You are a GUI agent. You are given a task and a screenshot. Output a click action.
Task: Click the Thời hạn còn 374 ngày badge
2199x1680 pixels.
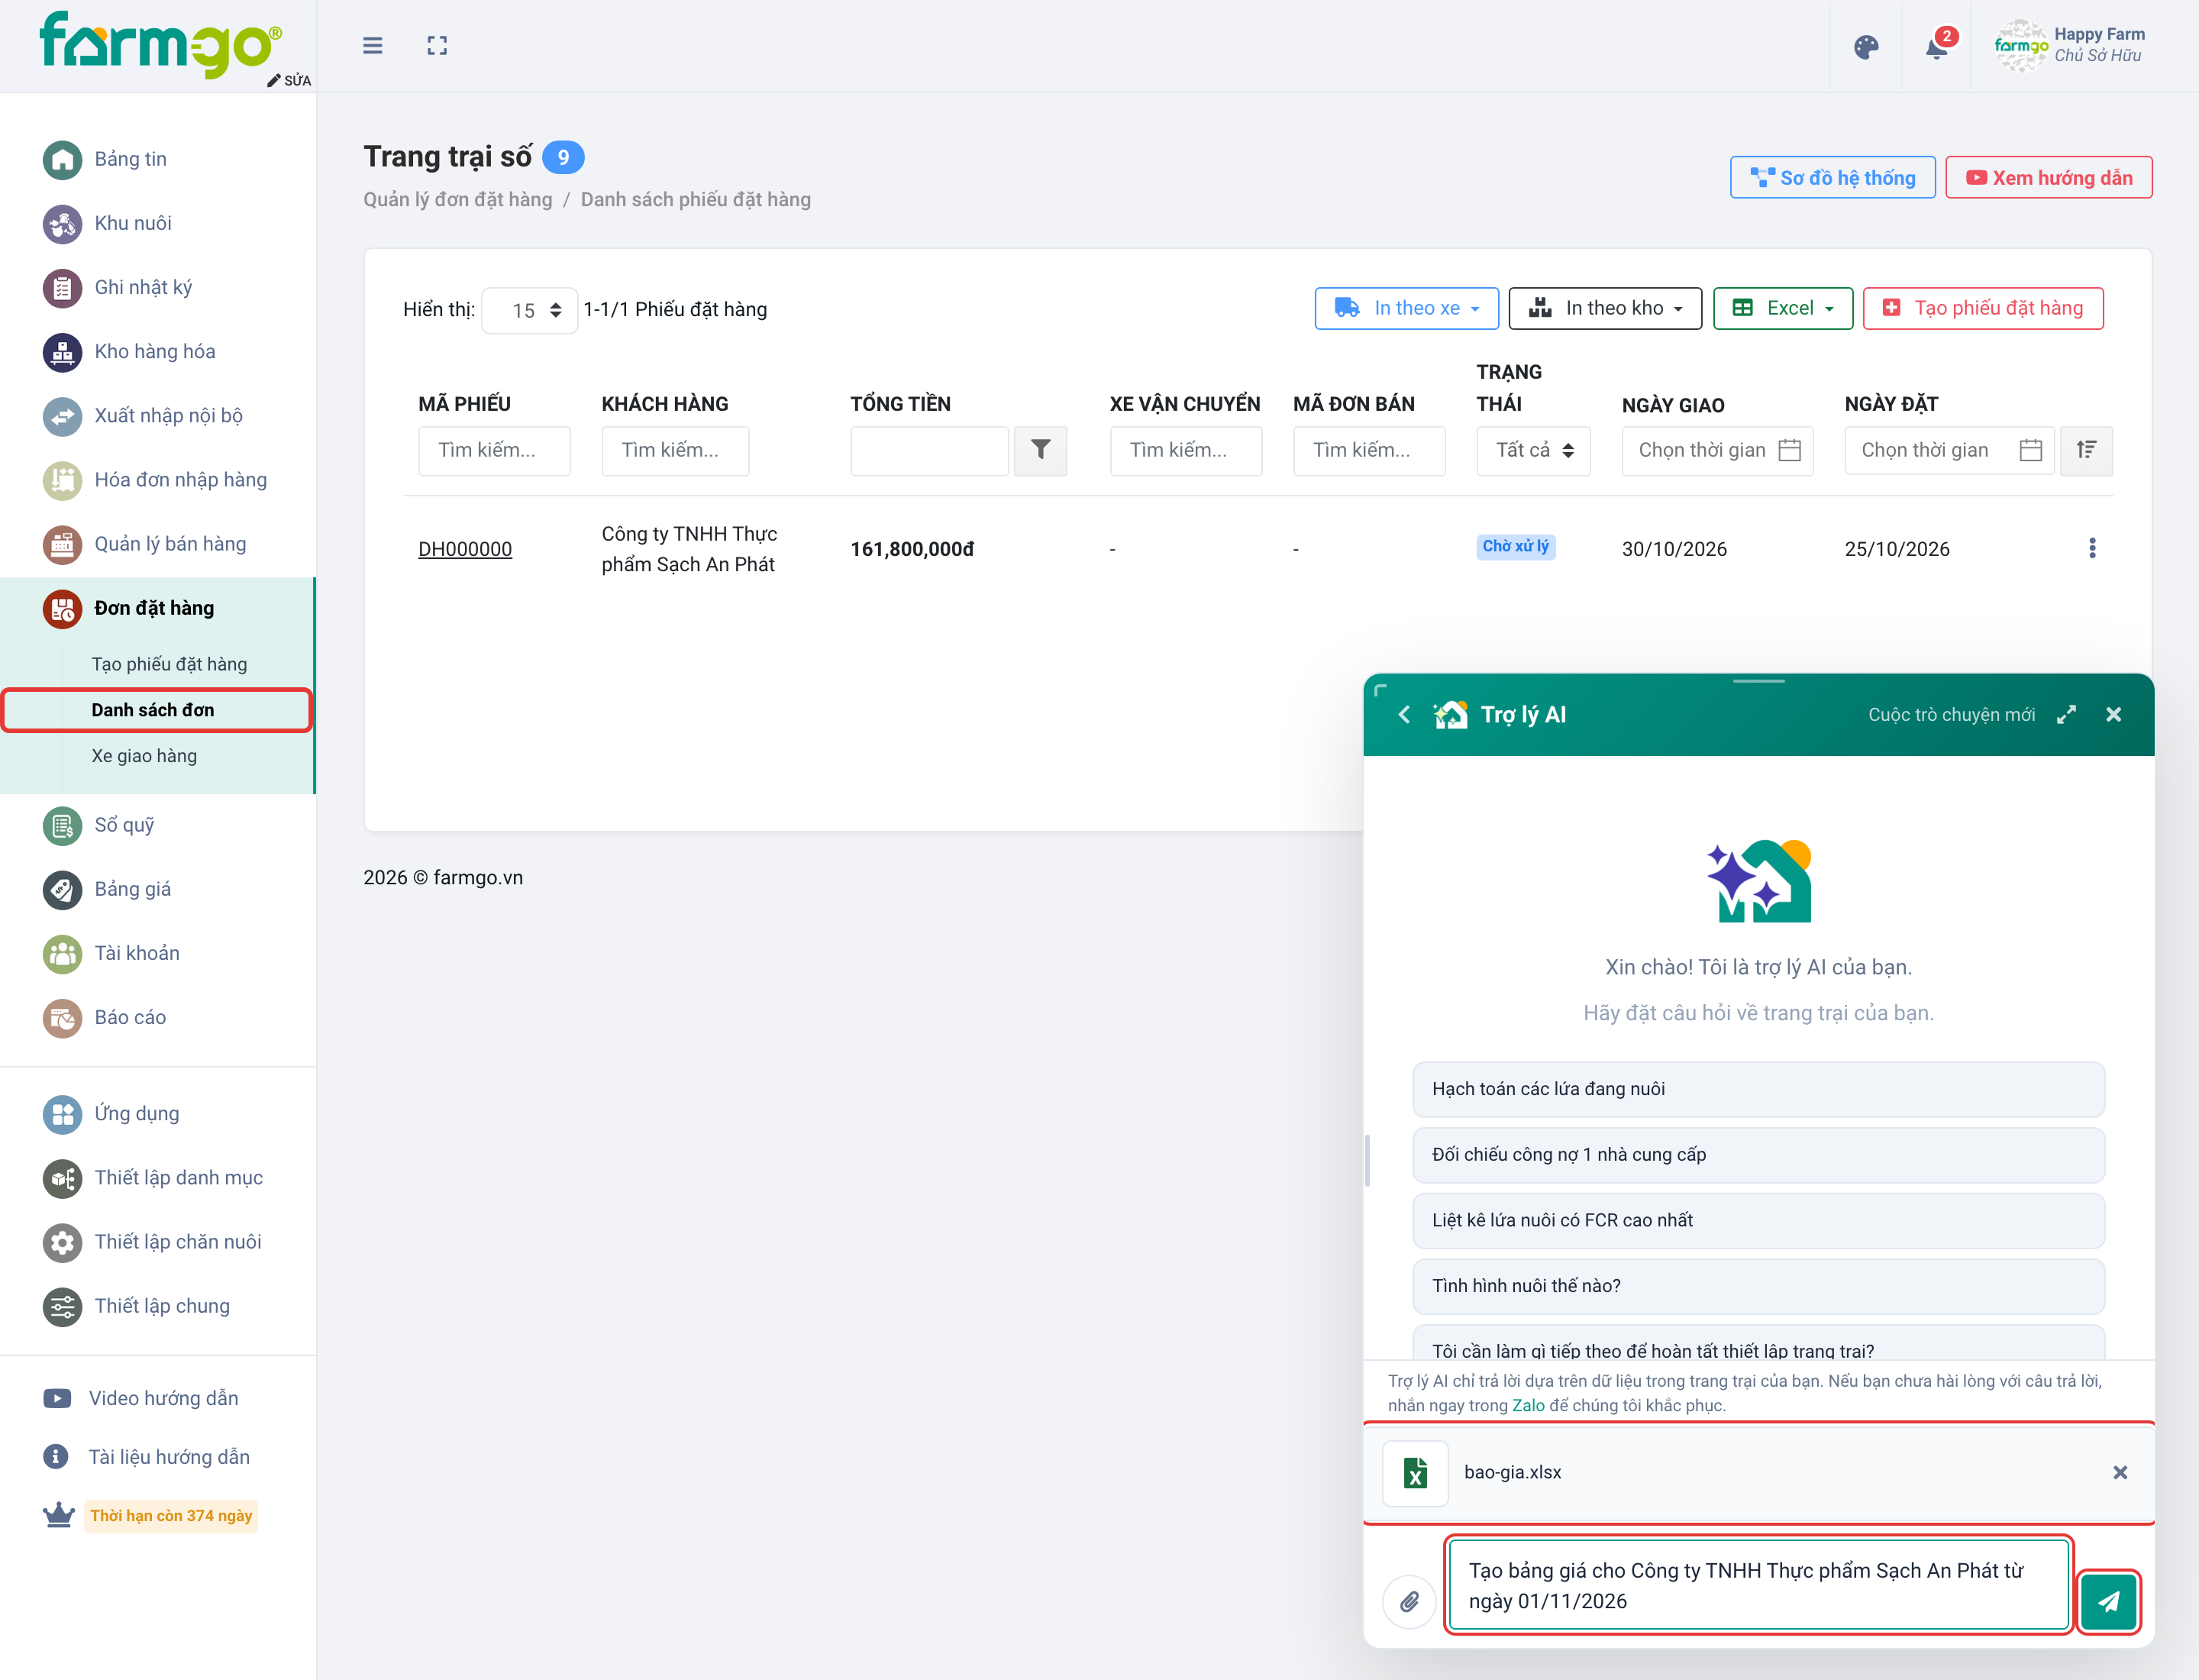point(171,1515)
